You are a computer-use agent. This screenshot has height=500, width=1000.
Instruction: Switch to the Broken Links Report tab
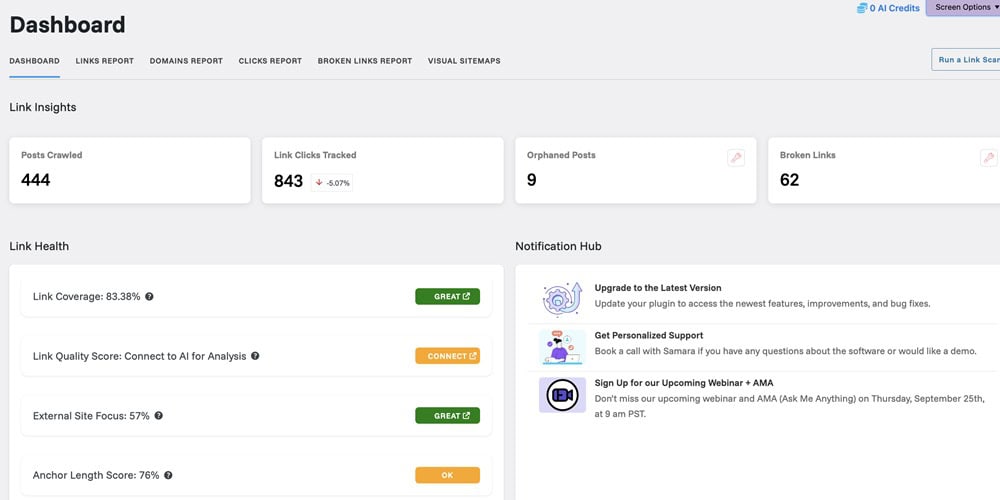point(365,61)
